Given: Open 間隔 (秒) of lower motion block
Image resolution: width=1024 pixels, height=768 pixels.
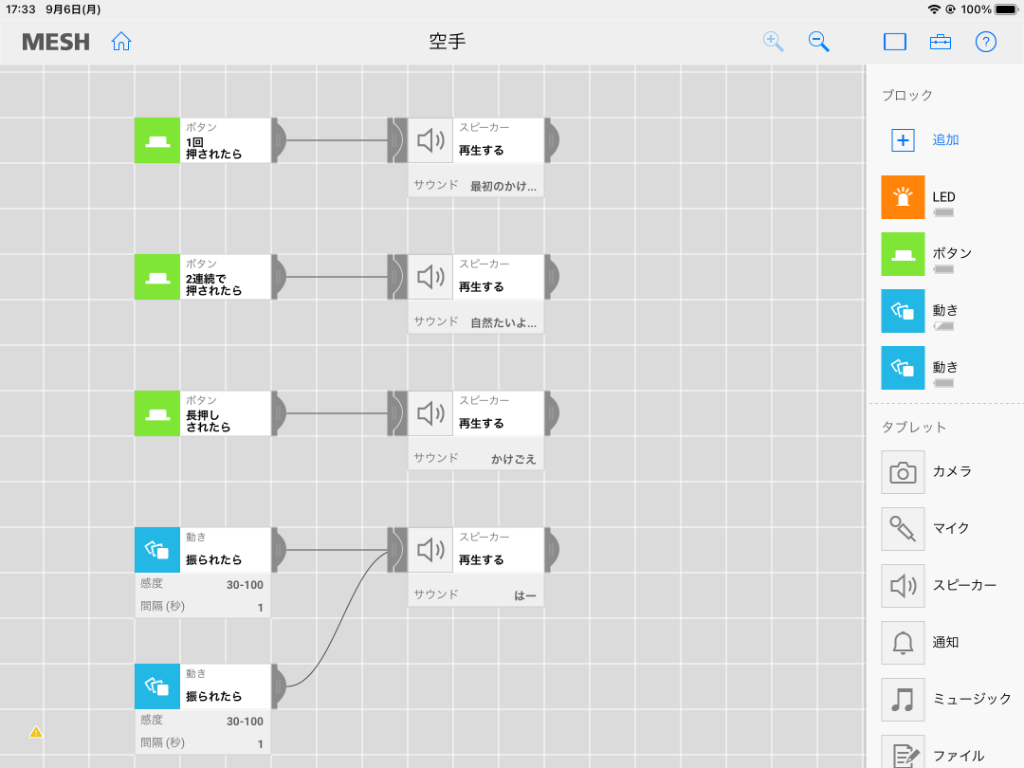Looking at the screenshot, I should click(202, 743).
